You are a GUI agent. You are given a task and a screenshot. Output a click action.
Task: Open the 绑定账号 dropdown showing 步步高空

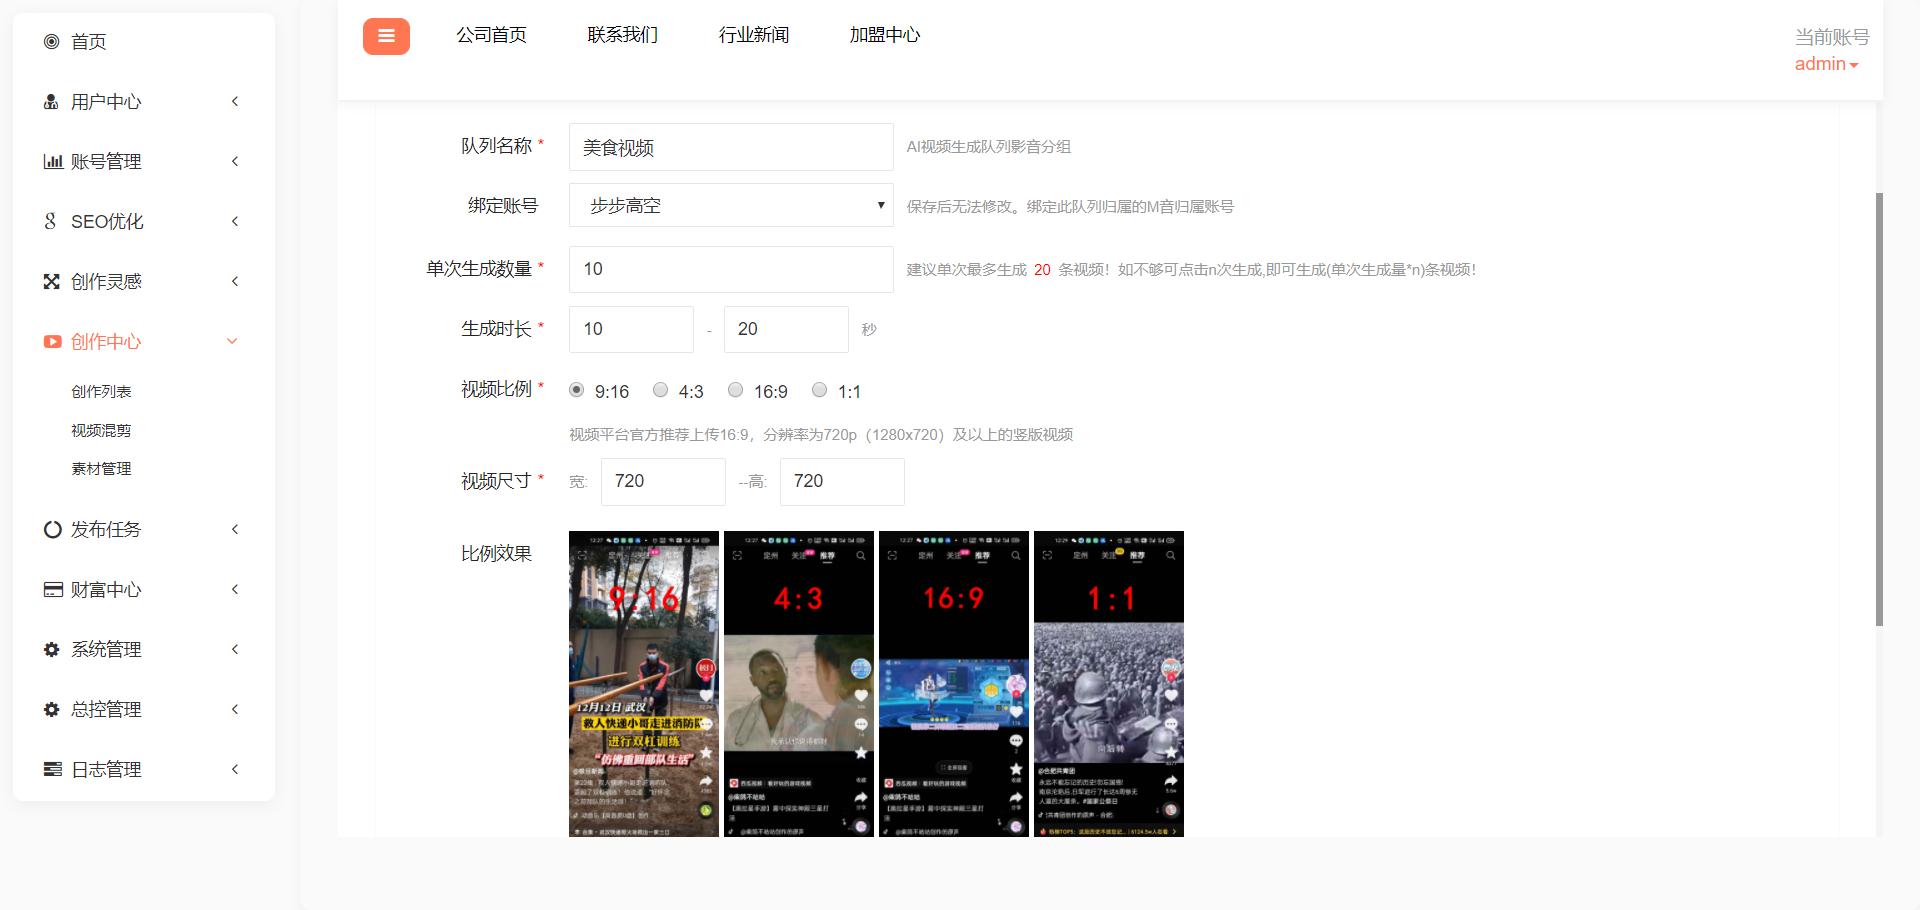pos(731,206)
